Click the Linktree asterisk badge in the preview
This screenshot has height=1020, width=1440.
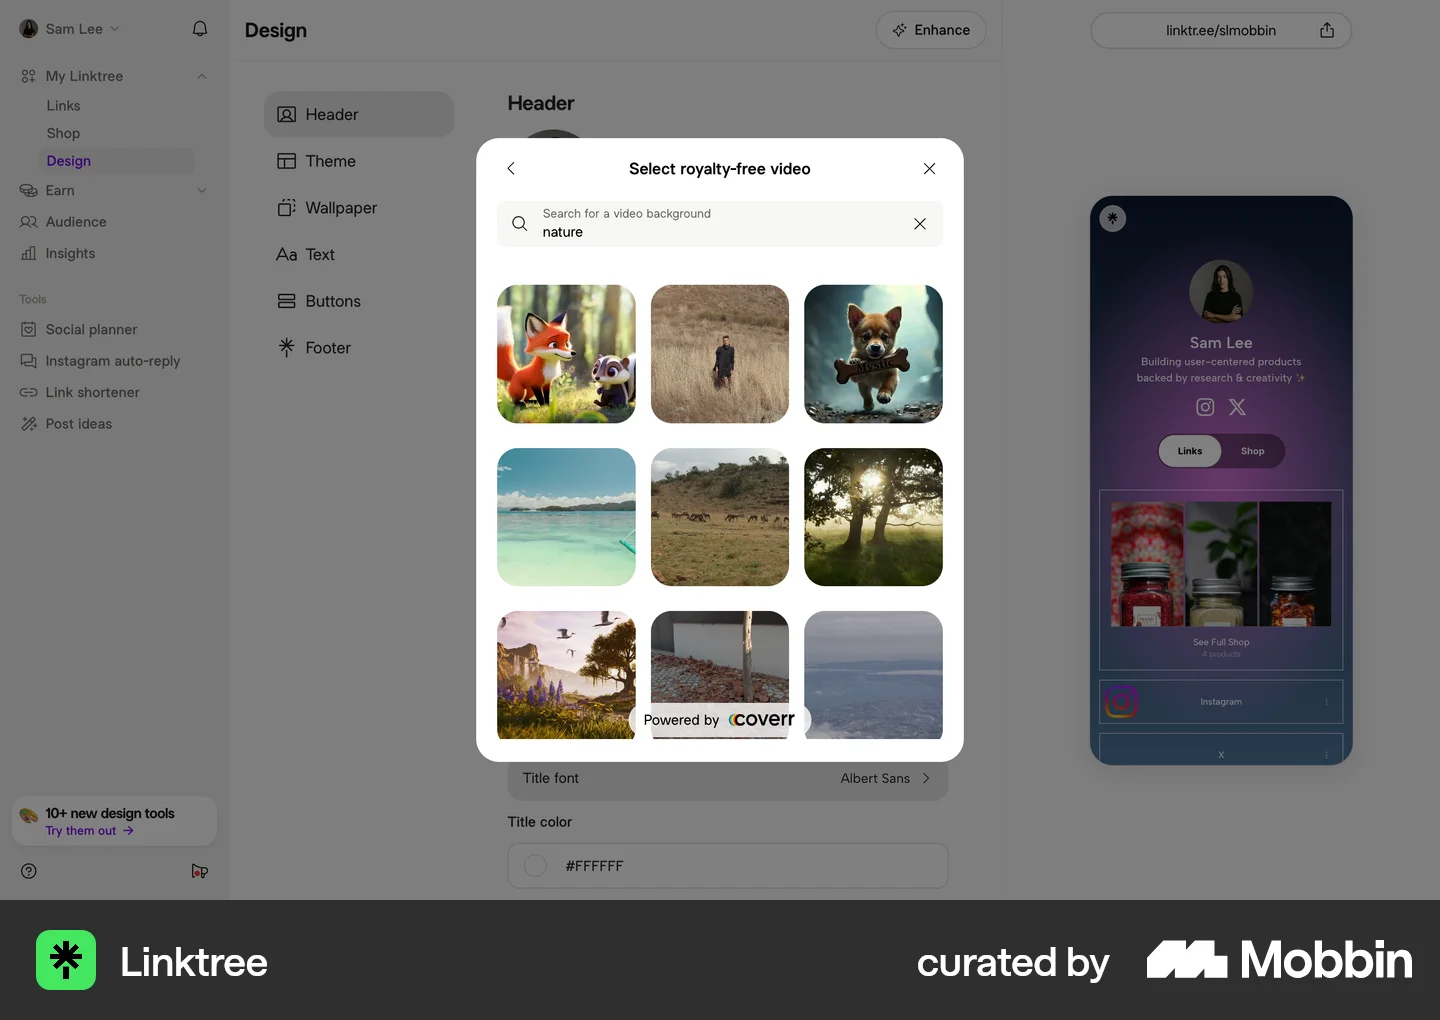(1113, 218)
